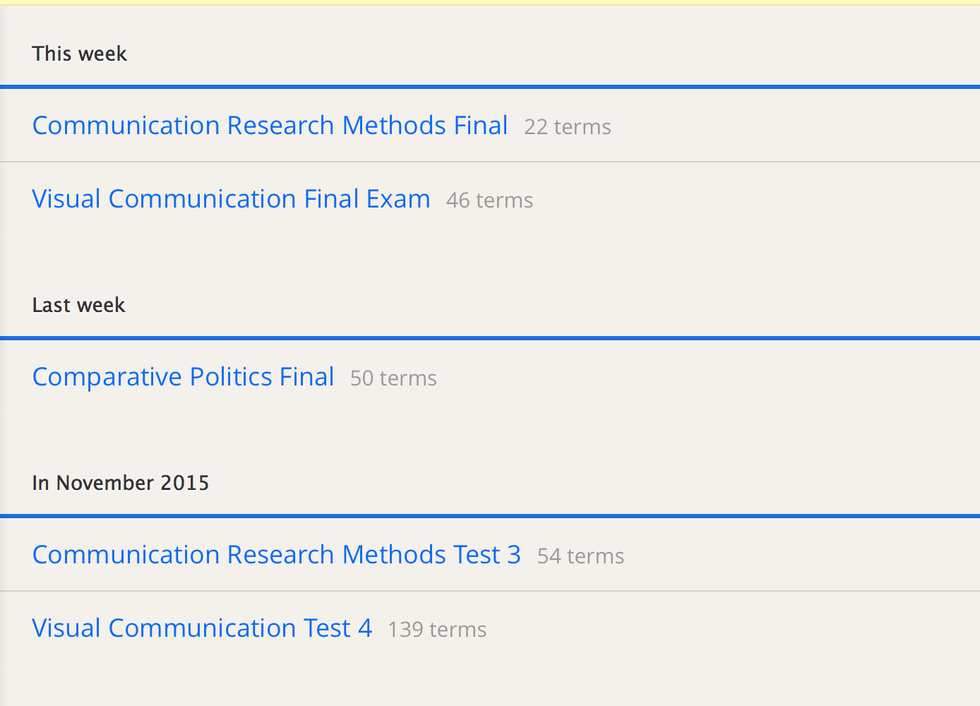The height and width of the screenshot is (706, 980).
Task: Click gray separator above Visual Communication Final Exam
Action: (490, 162)
